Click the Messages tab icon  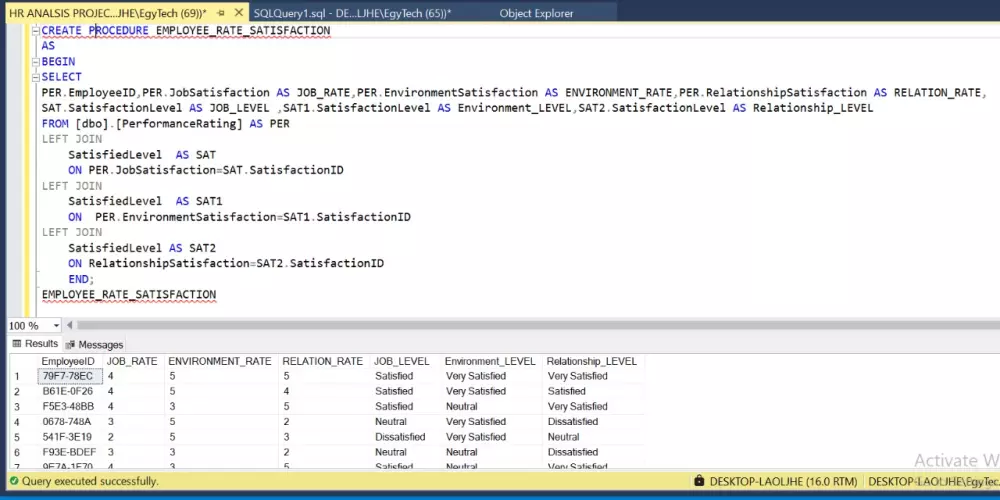tap(71, 344)
